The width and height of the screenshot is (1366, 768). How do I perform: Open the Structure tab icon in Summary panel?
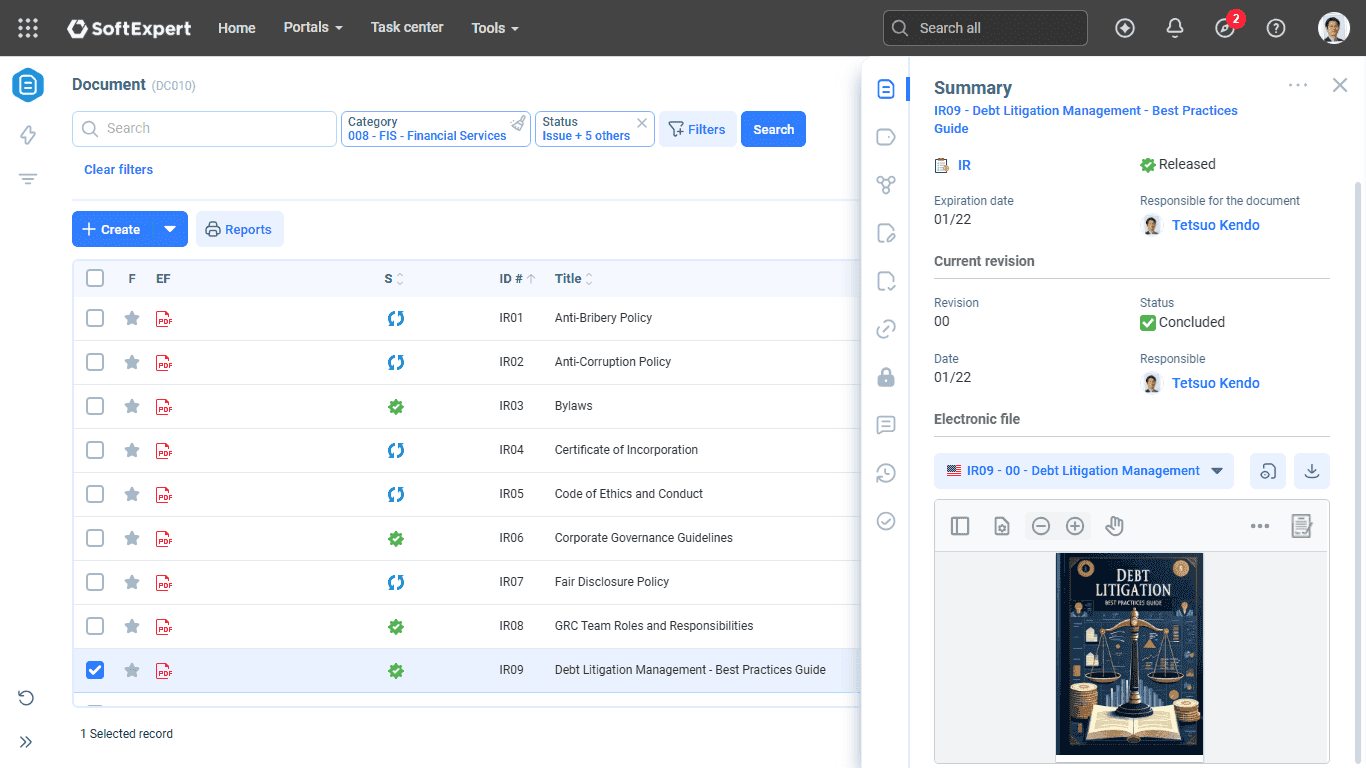(886, 185)
